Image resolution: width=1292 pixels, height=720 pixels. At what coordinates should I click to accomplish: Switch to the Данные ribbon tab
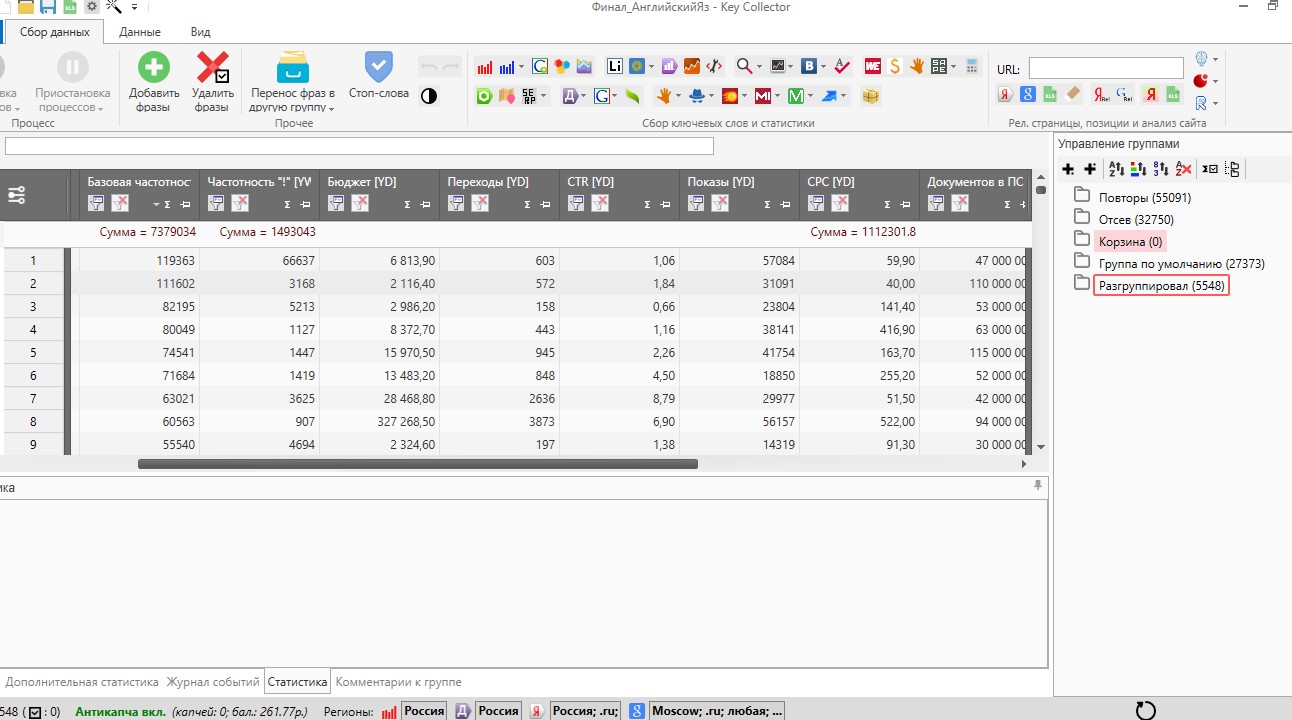[140, 32]
